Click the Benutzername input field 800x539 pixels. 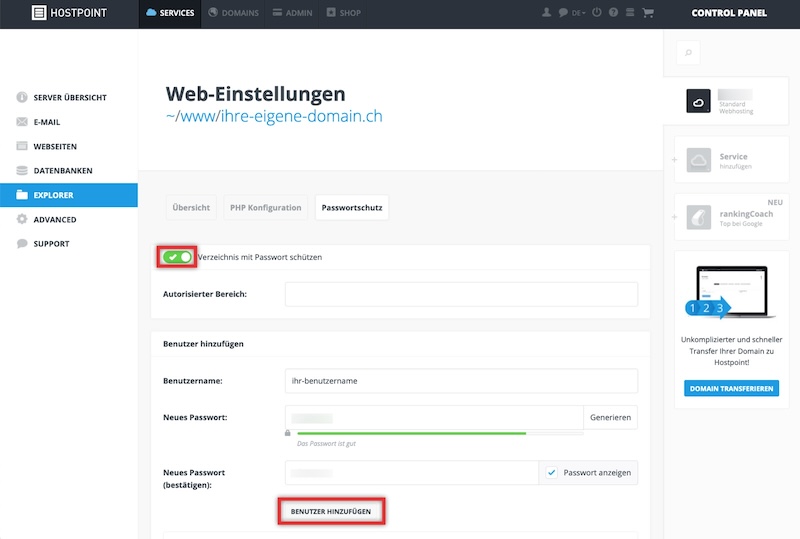[x=461, y=381]
